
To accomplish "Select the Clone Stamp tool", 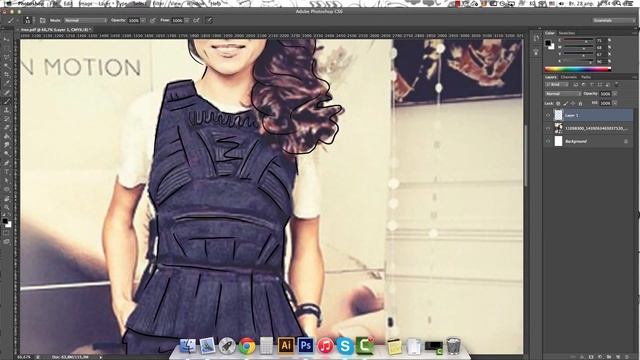I will (7, 110).
